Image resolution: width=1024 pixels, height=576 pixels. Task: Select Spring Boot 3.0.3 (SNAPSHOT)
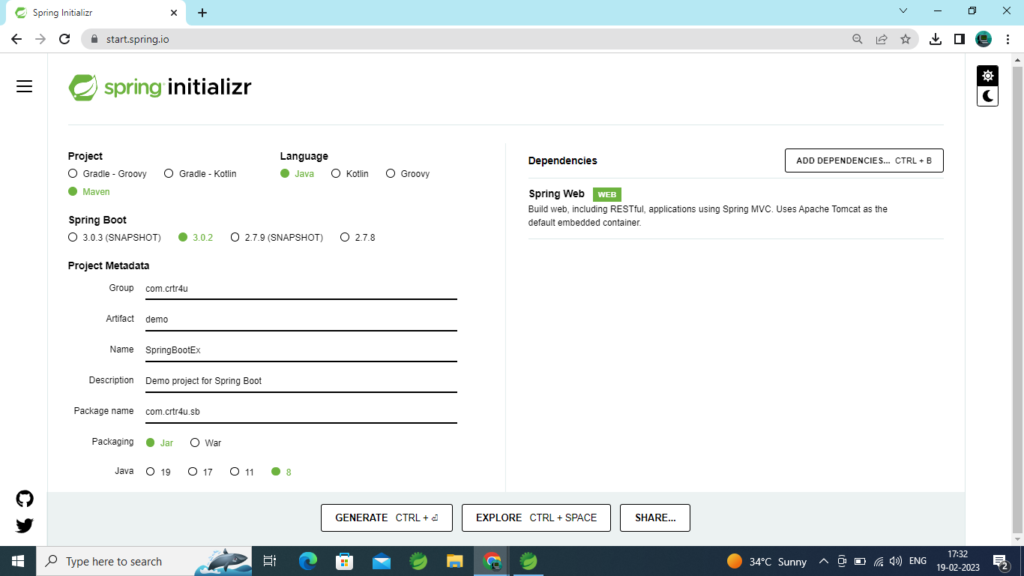[114, 237]
